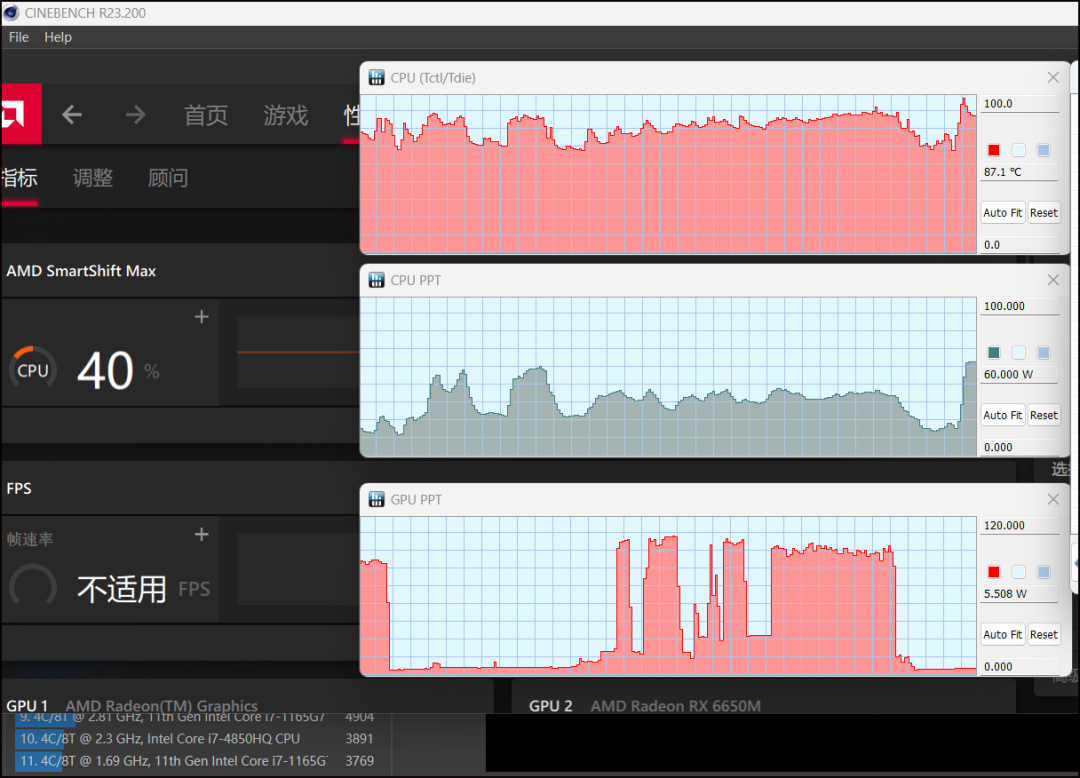Viewport: 1080px width, 778px height.
Task: Click the 5.508 W current reading
Action: tap(1019, 593)
